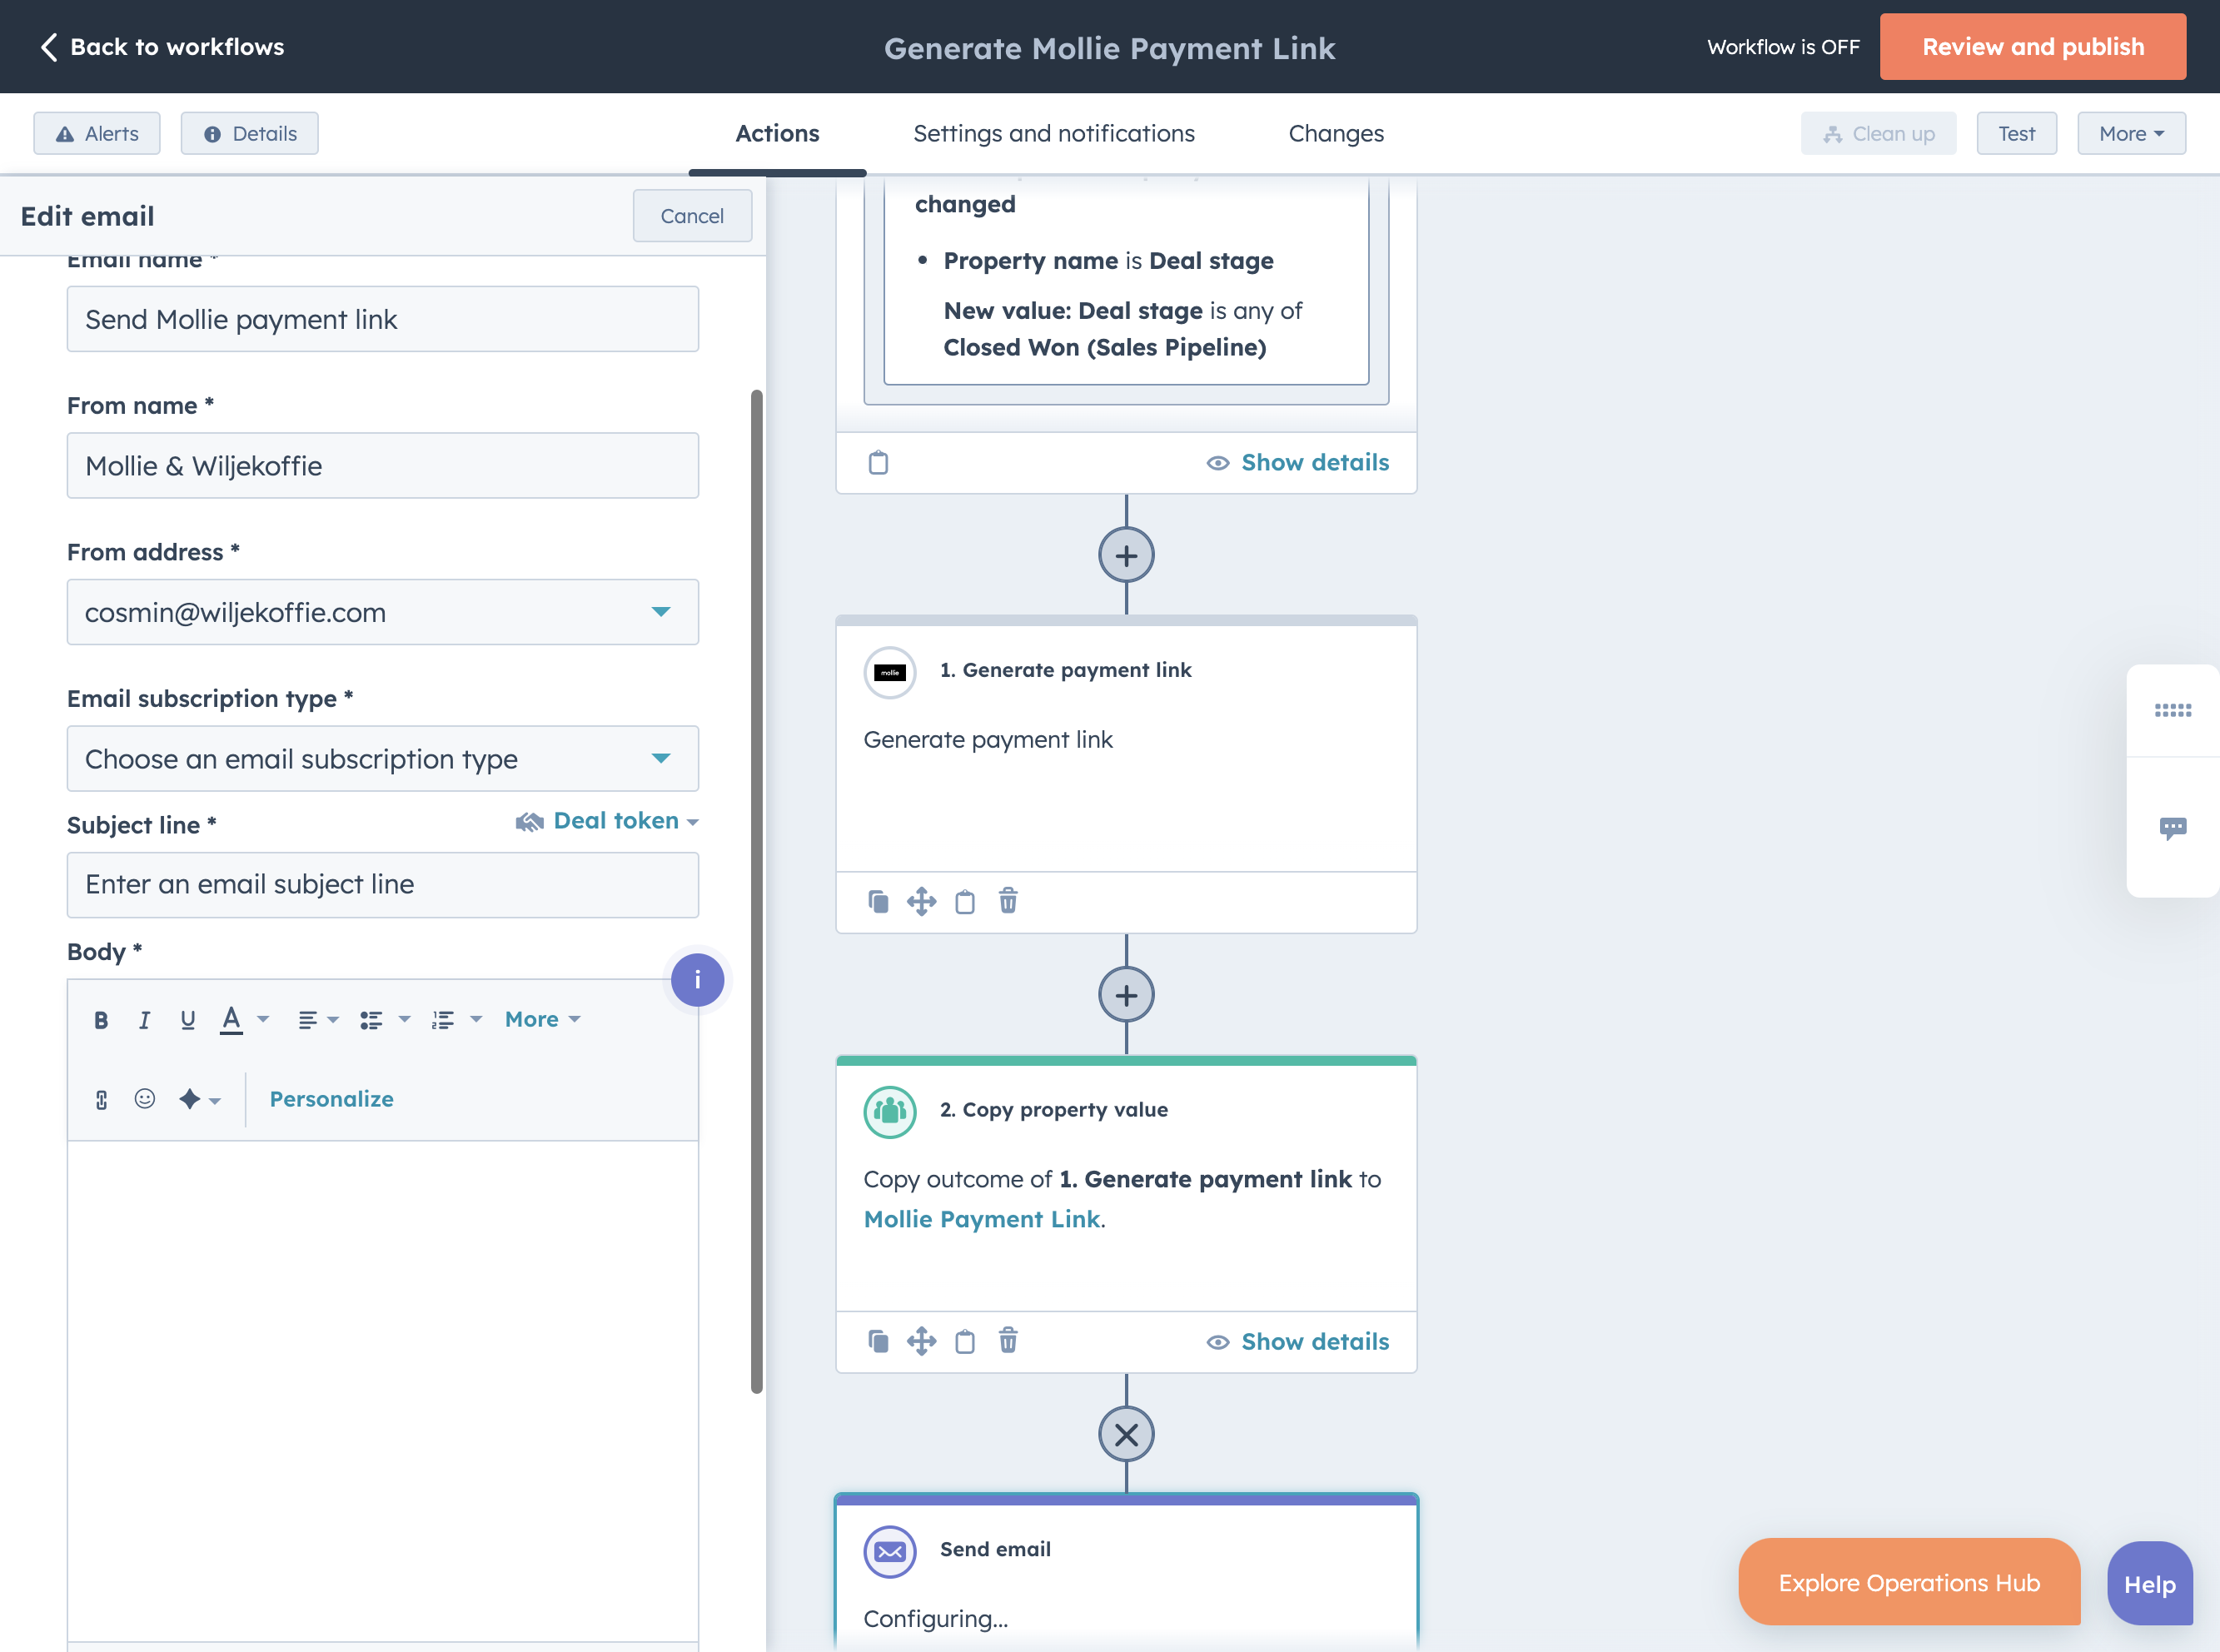2220x1652 pixels.
Task: Click the Test button
Action: click(x=2016, y=134)
